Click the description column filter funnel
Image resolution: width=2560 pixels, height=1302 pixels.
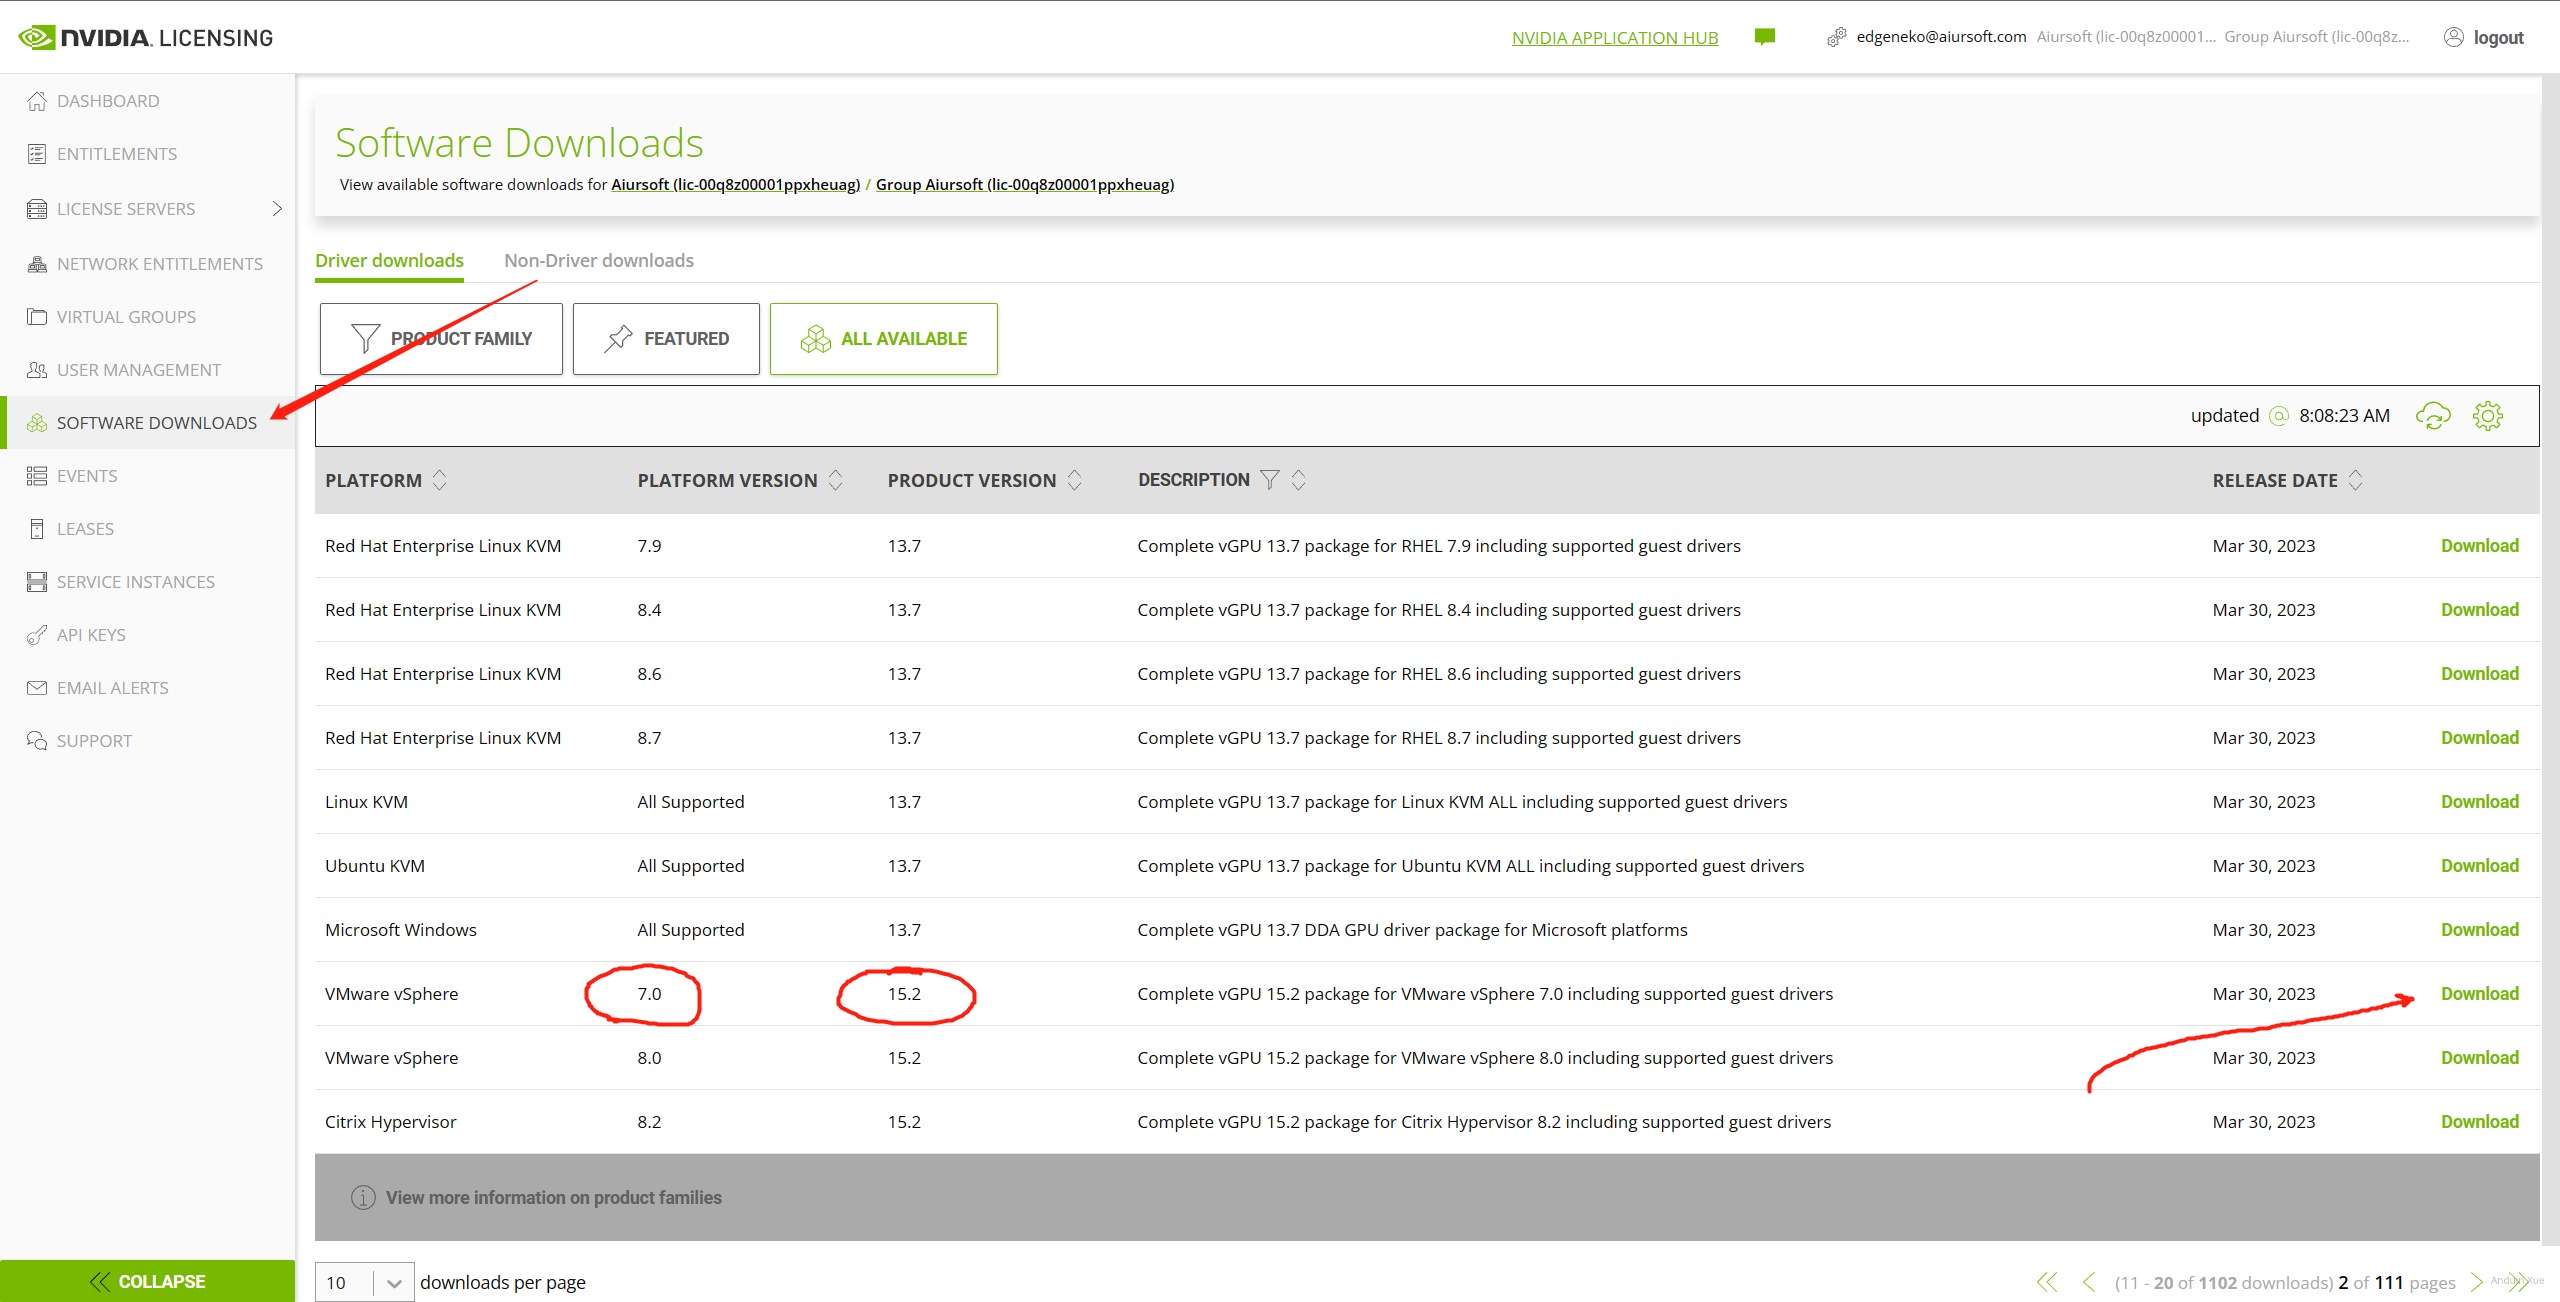pos(1270,480)
